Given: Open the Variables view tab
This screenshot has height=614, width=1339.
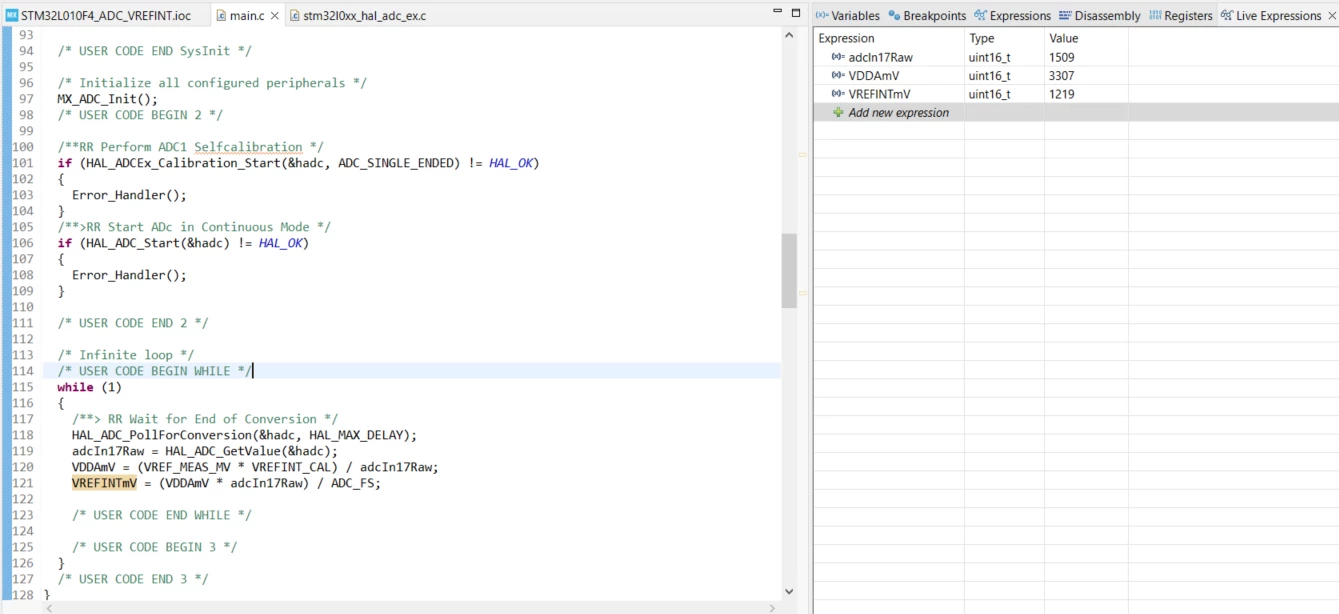Looking at the screenshot, I should pos(848,16).
